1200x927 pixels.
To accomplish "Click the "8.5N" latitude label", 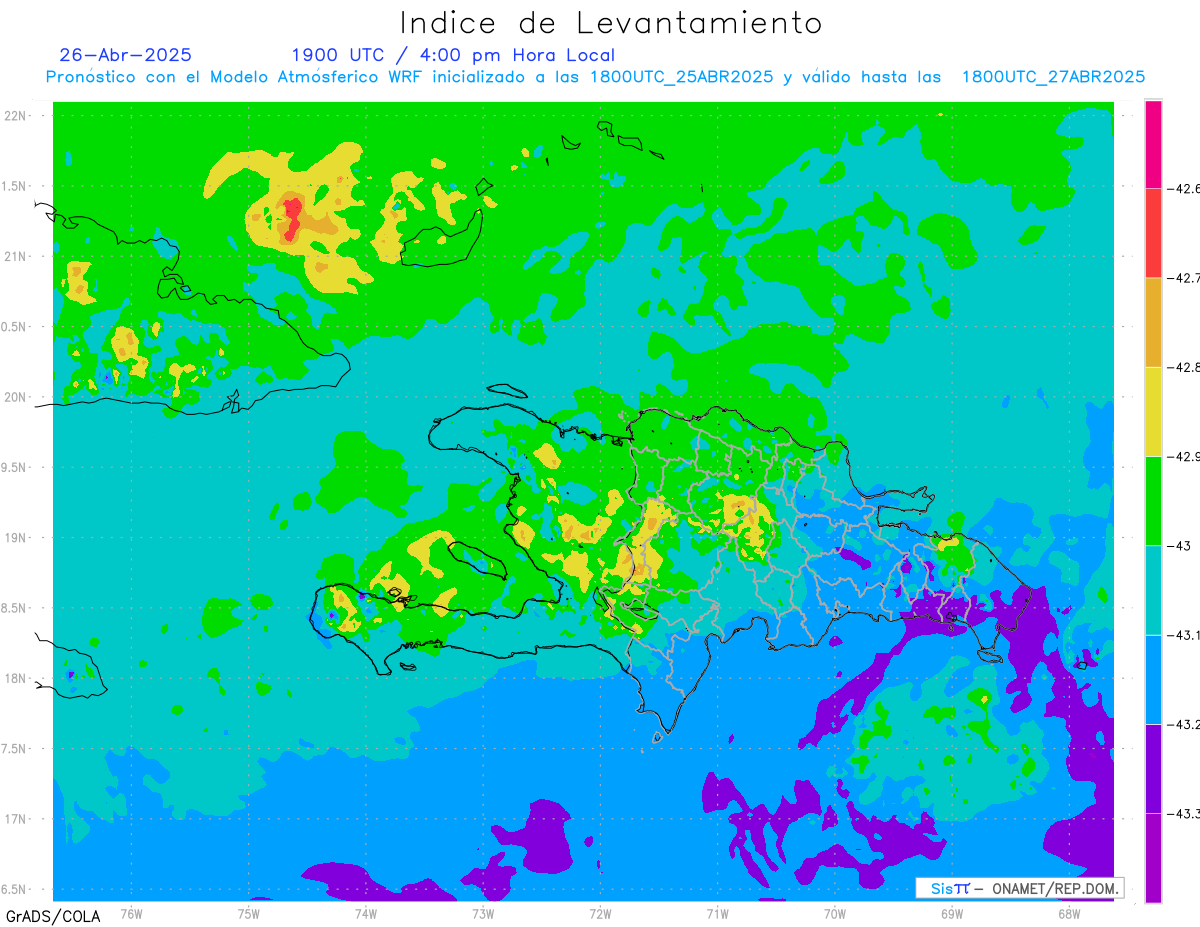I will coord(14,608).
